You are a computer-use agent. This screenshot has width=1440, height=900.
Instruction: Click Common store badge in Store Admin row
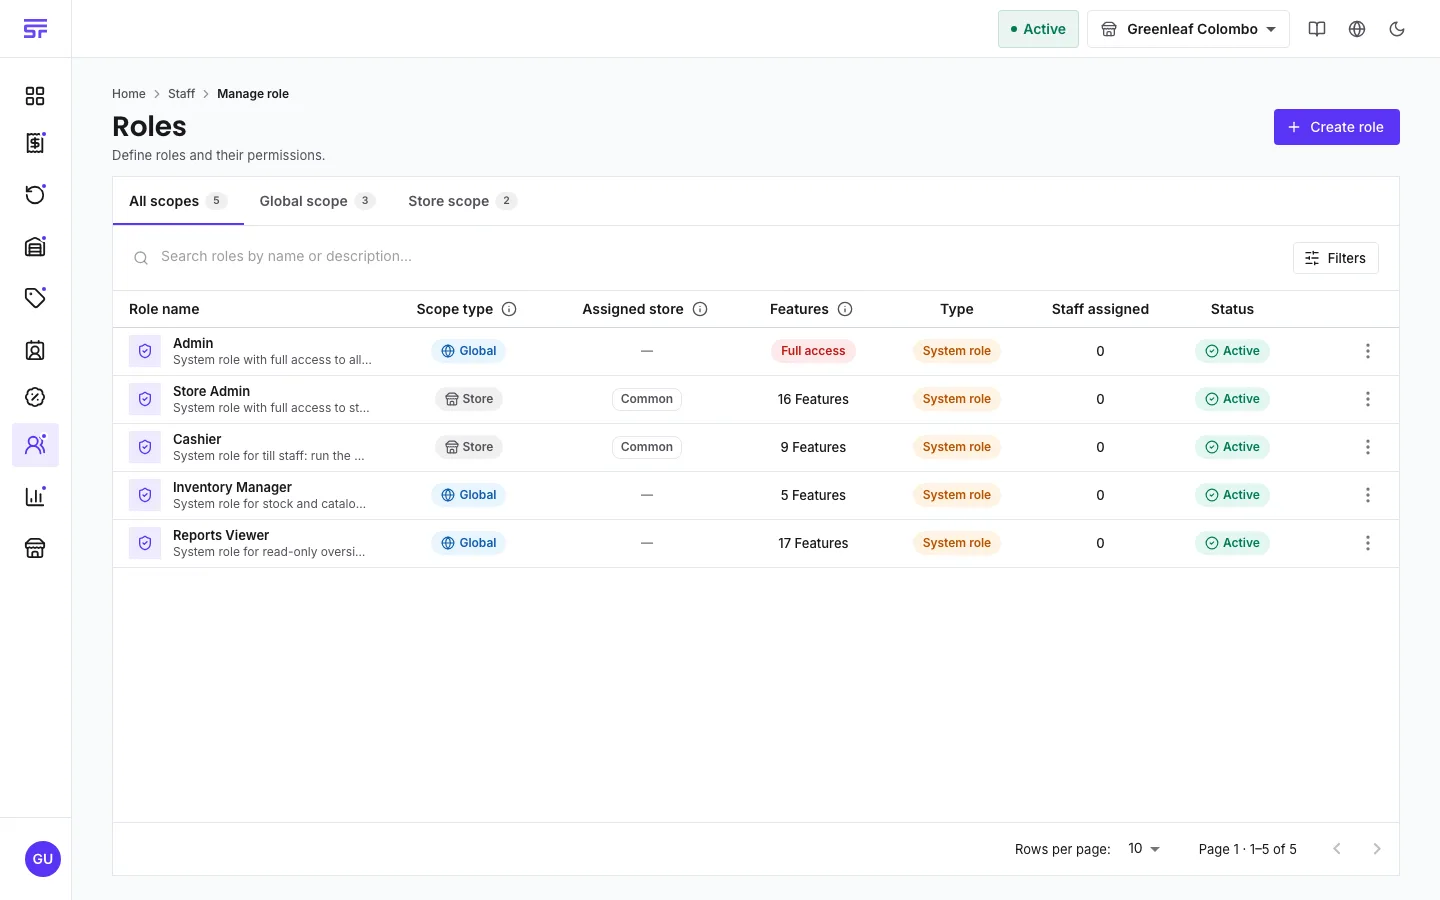(x=647, y=399)
